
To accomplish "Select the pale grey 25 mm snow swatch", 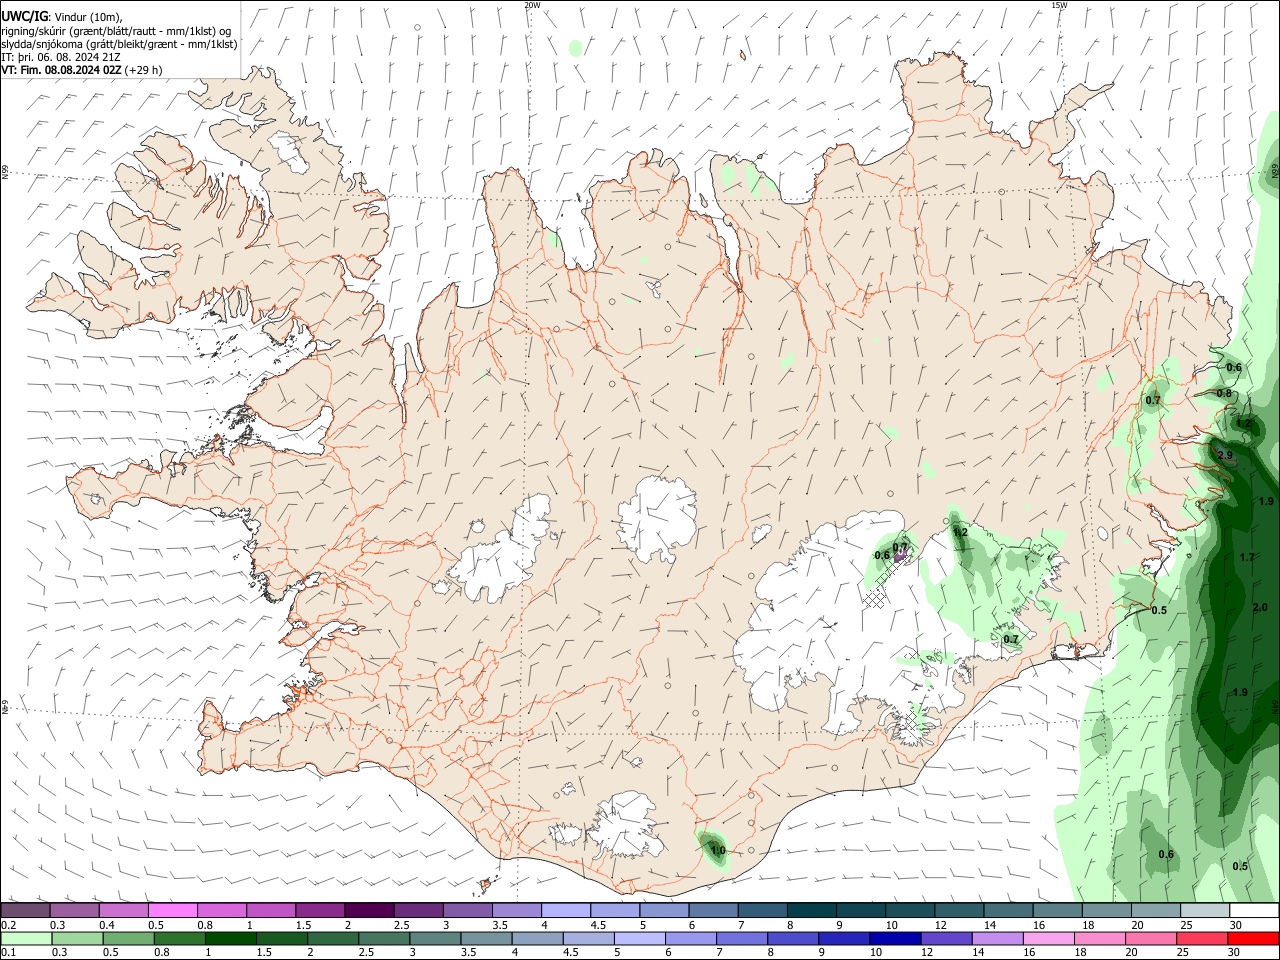I will point(1205,910).
